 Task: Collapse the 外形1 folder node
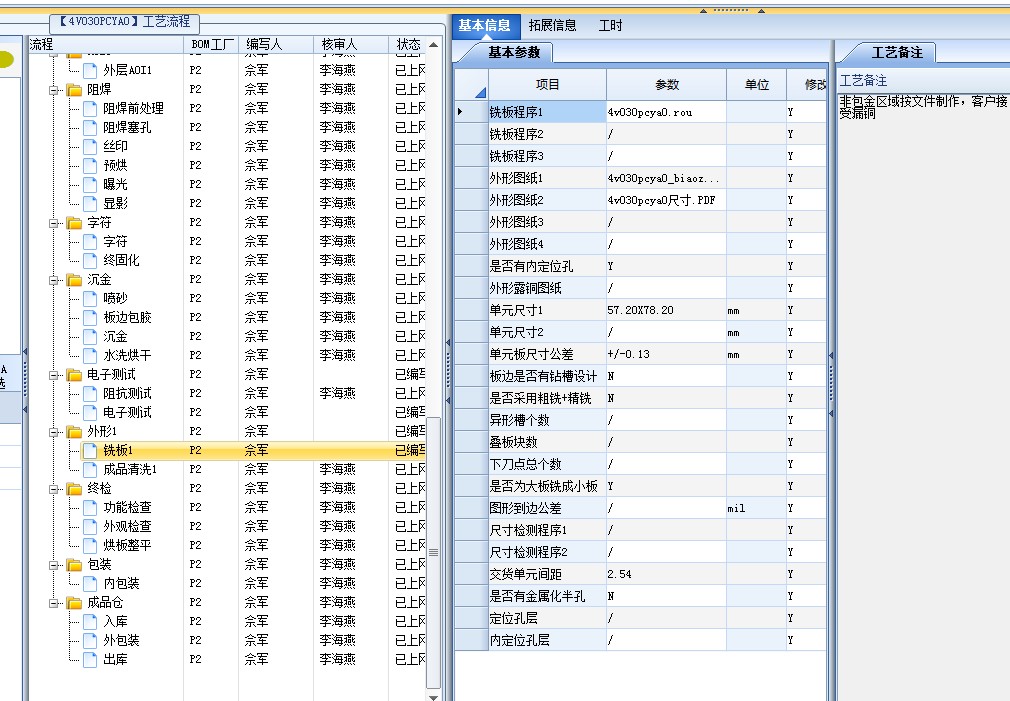click(54, 432)
